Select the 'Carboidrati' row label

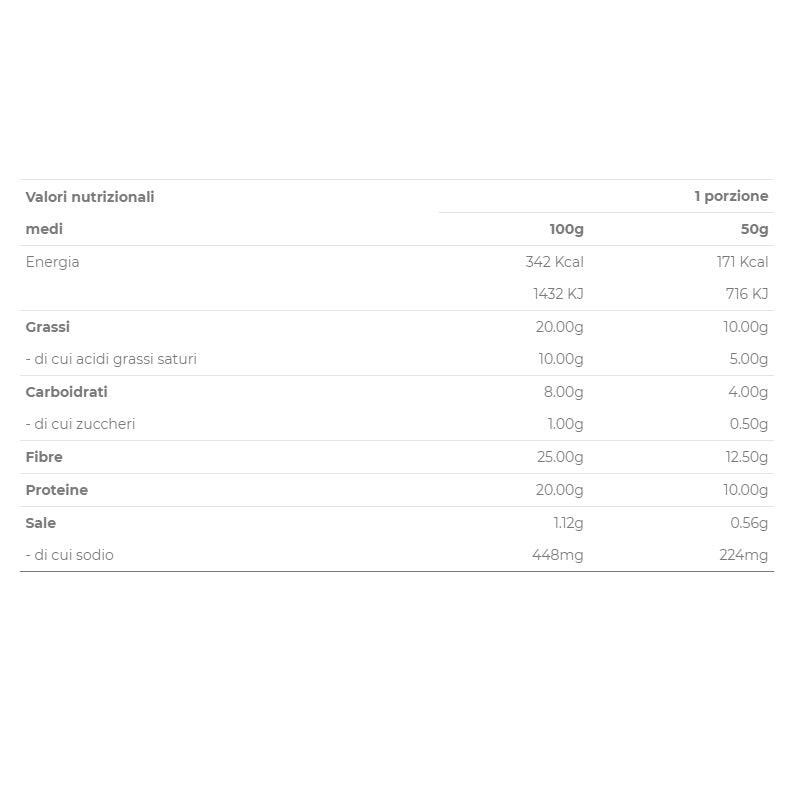coord(66,392)
